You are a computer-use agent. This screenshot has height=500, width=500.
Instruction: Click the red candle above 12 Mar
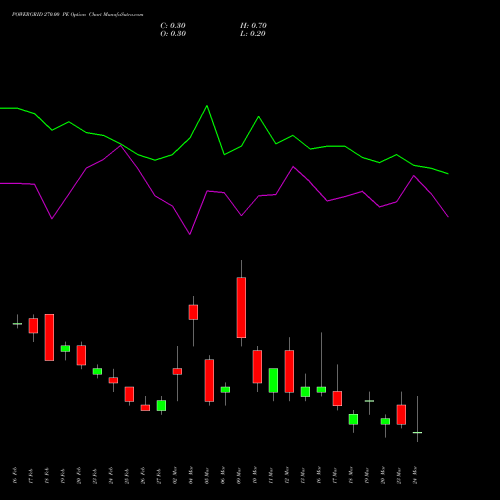(x=289, y=371)
